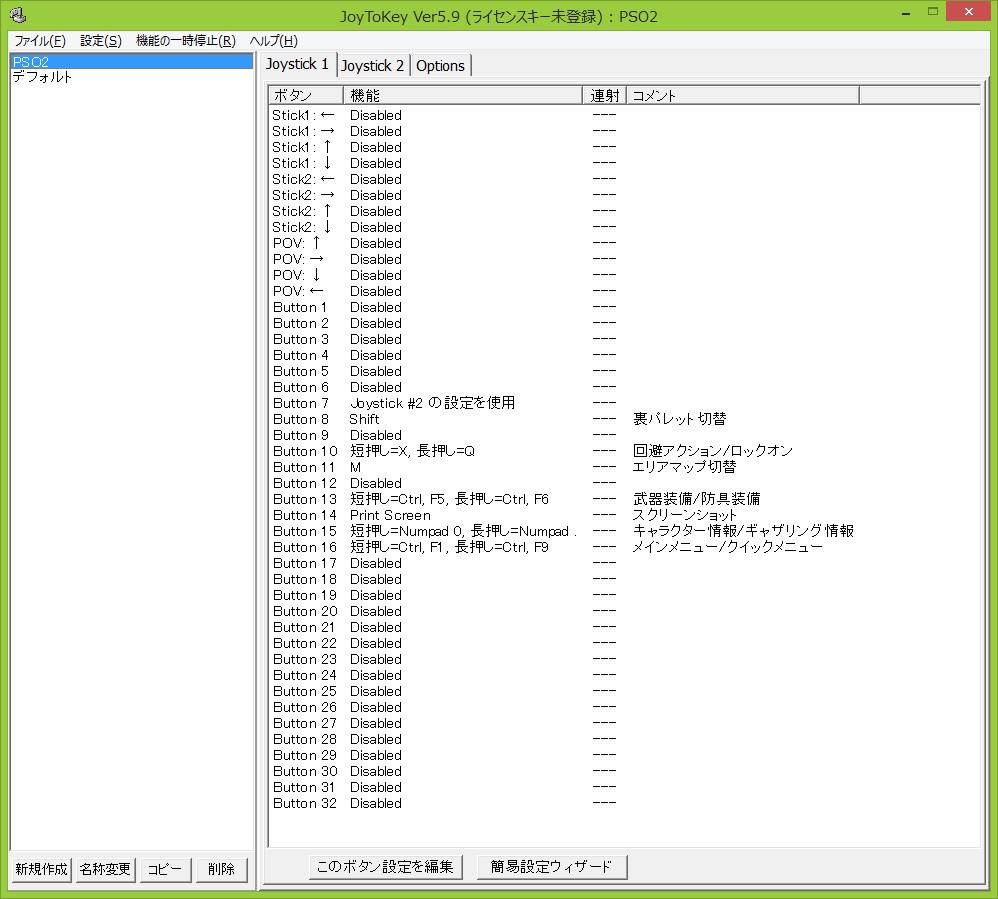Click このボタン設定を編集 button
Image resolution: width=998 pixels, height=899 pixels.
pyautogui.click(x=385, y=867)
